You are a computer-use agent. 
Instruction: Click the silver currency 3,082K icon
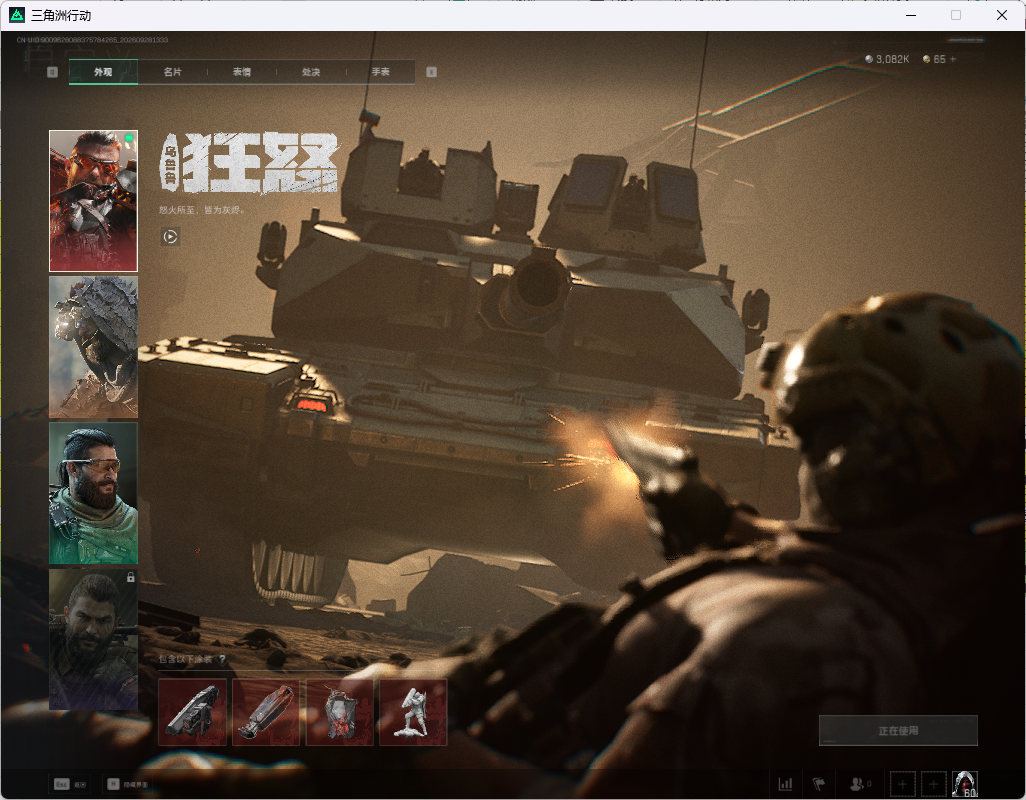pos(869,59)
